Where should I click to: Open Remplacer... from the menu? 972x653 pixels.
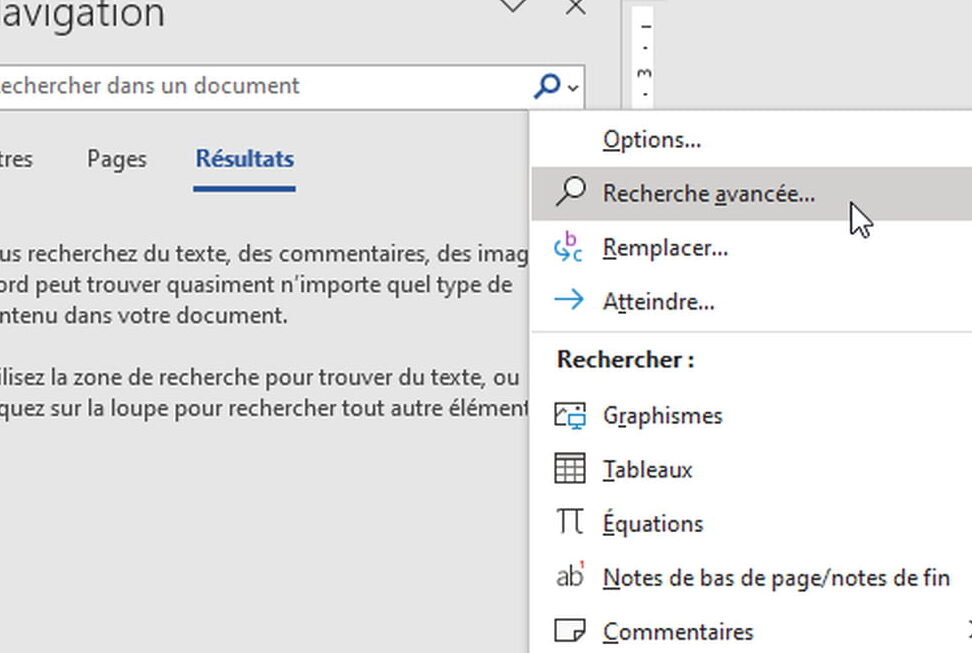[x=751, y=247]
